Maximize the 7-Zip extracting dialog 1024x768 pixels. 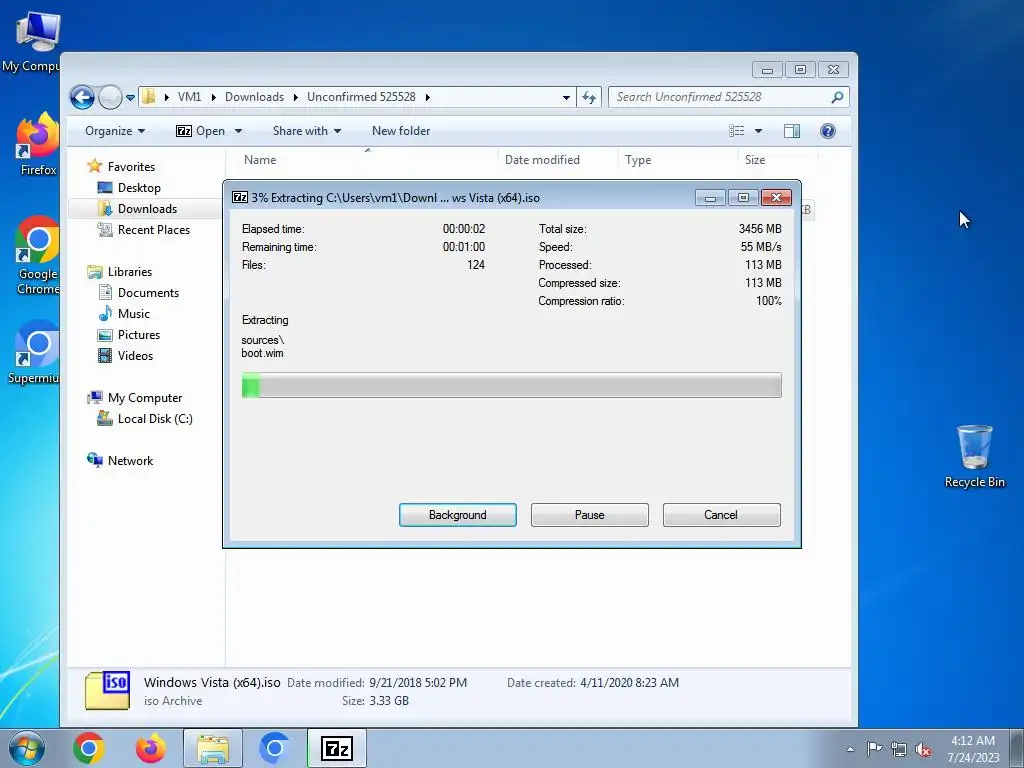pos(743,197)
